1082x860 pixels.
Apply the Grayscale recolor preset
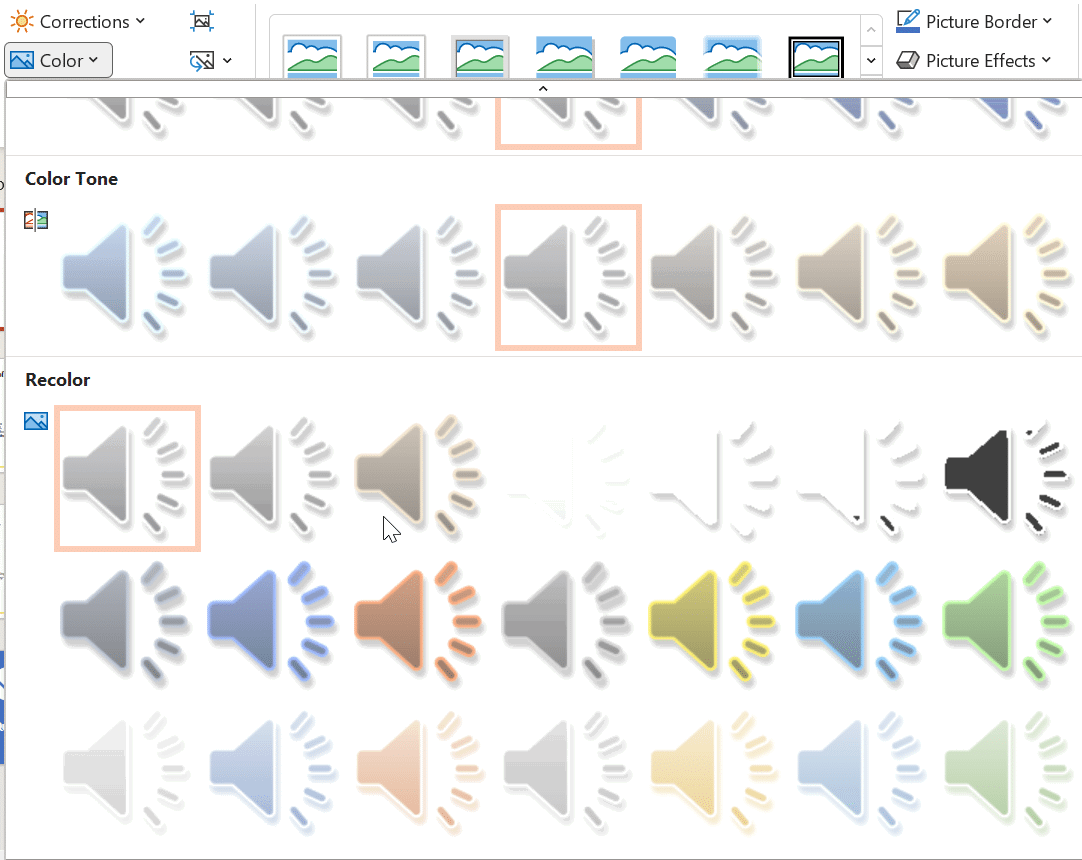274,478
